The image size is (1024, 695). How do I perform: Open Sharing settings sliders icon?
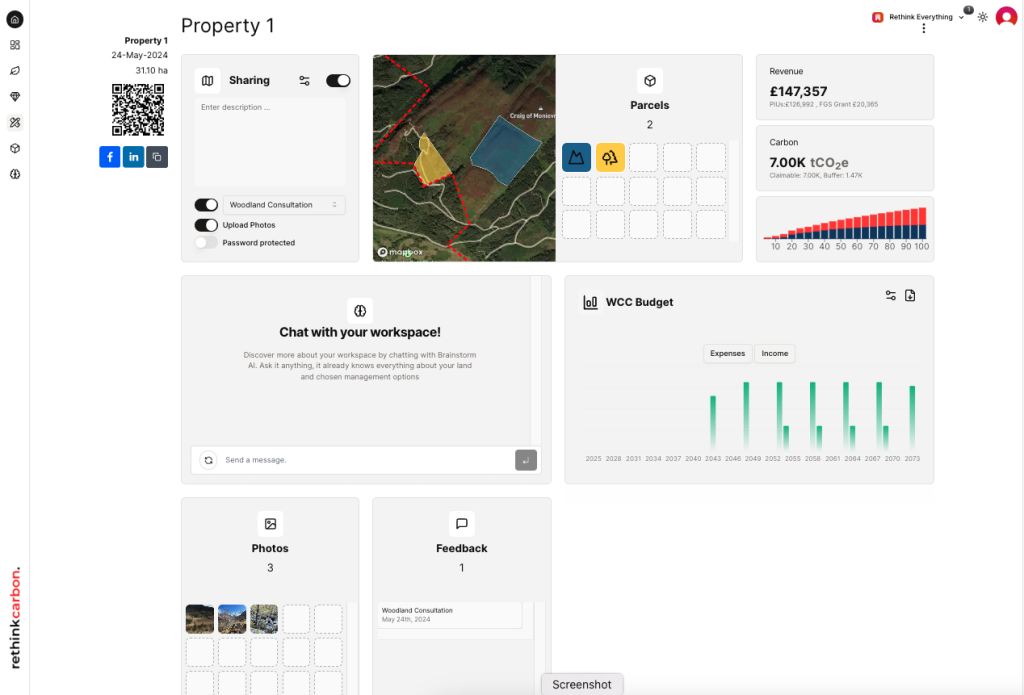click(x=304, y=80)
